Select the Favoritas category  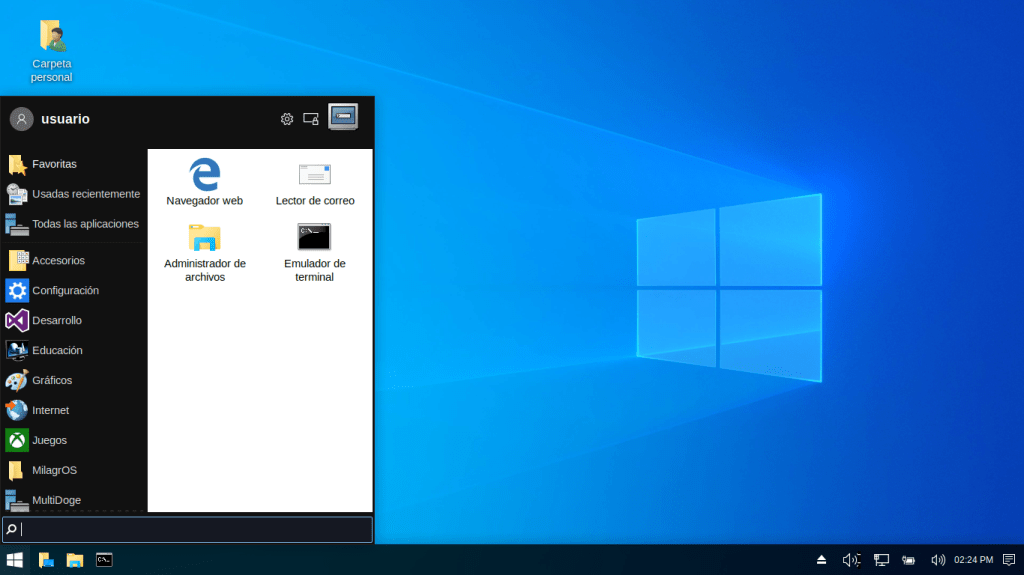coord(54,164)
